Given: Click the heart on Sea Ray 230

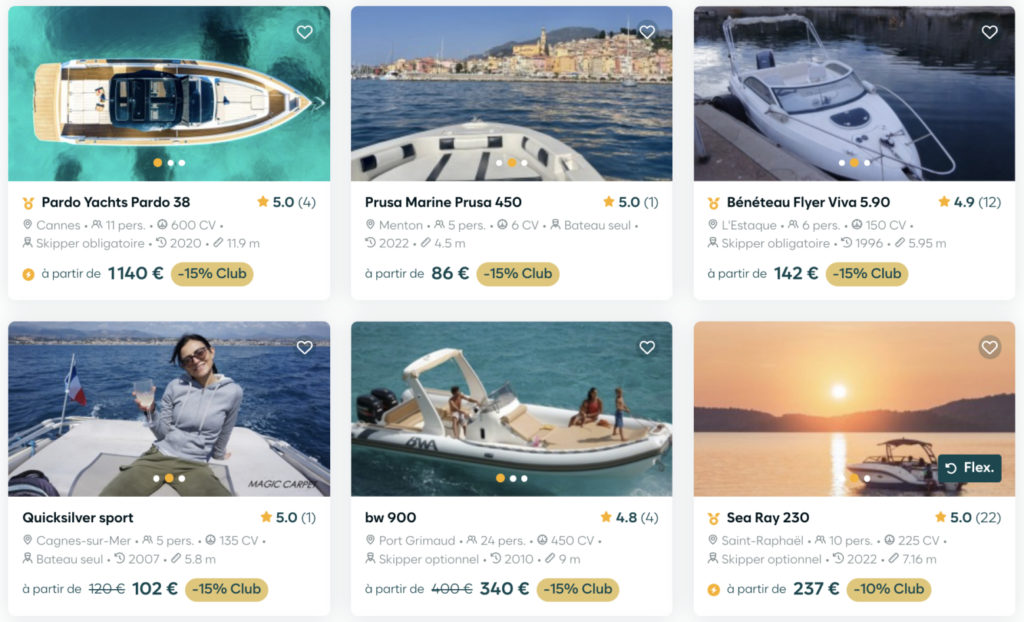Looking at the screenshot, I should pyautogui.click(x=989, y=347).
